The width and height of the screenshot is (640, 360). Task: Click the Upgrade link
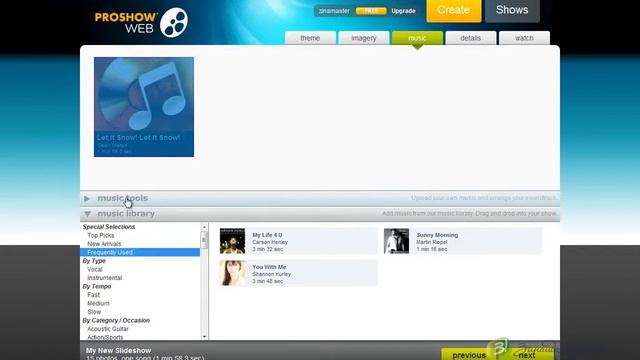pyautogui.click(x=403, y=11)
